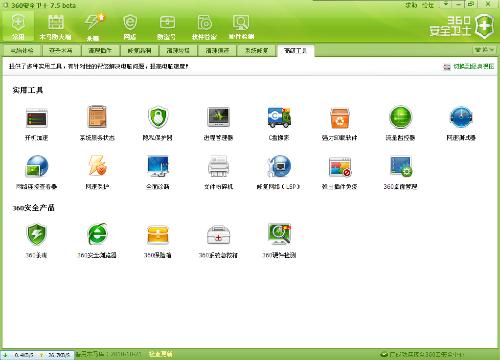Open the lightning-bolt-with-star toolbar section
The width and height of the screenshot is (500, 360).
[x=94, y=27]
